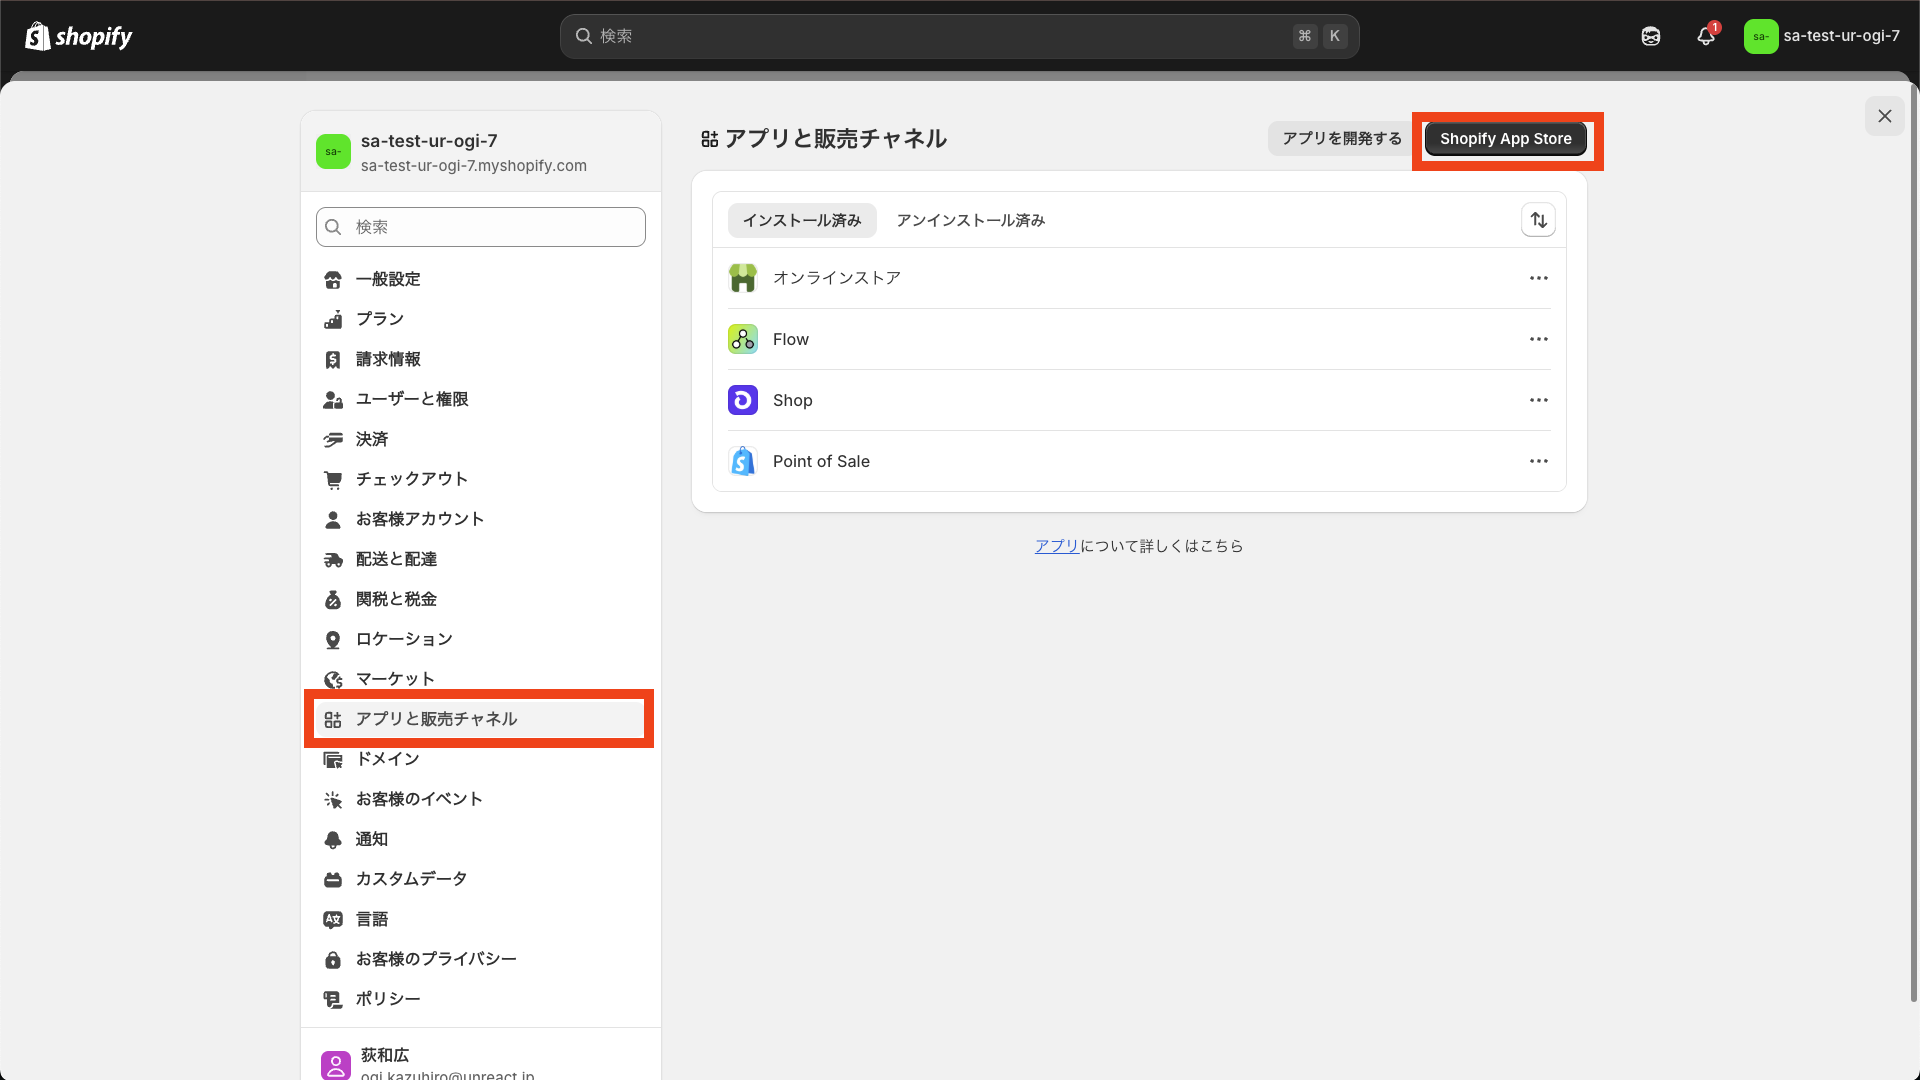Click the notifications bell icon
This screenshot has height=1080, width=1920.
coord(1706,37)
